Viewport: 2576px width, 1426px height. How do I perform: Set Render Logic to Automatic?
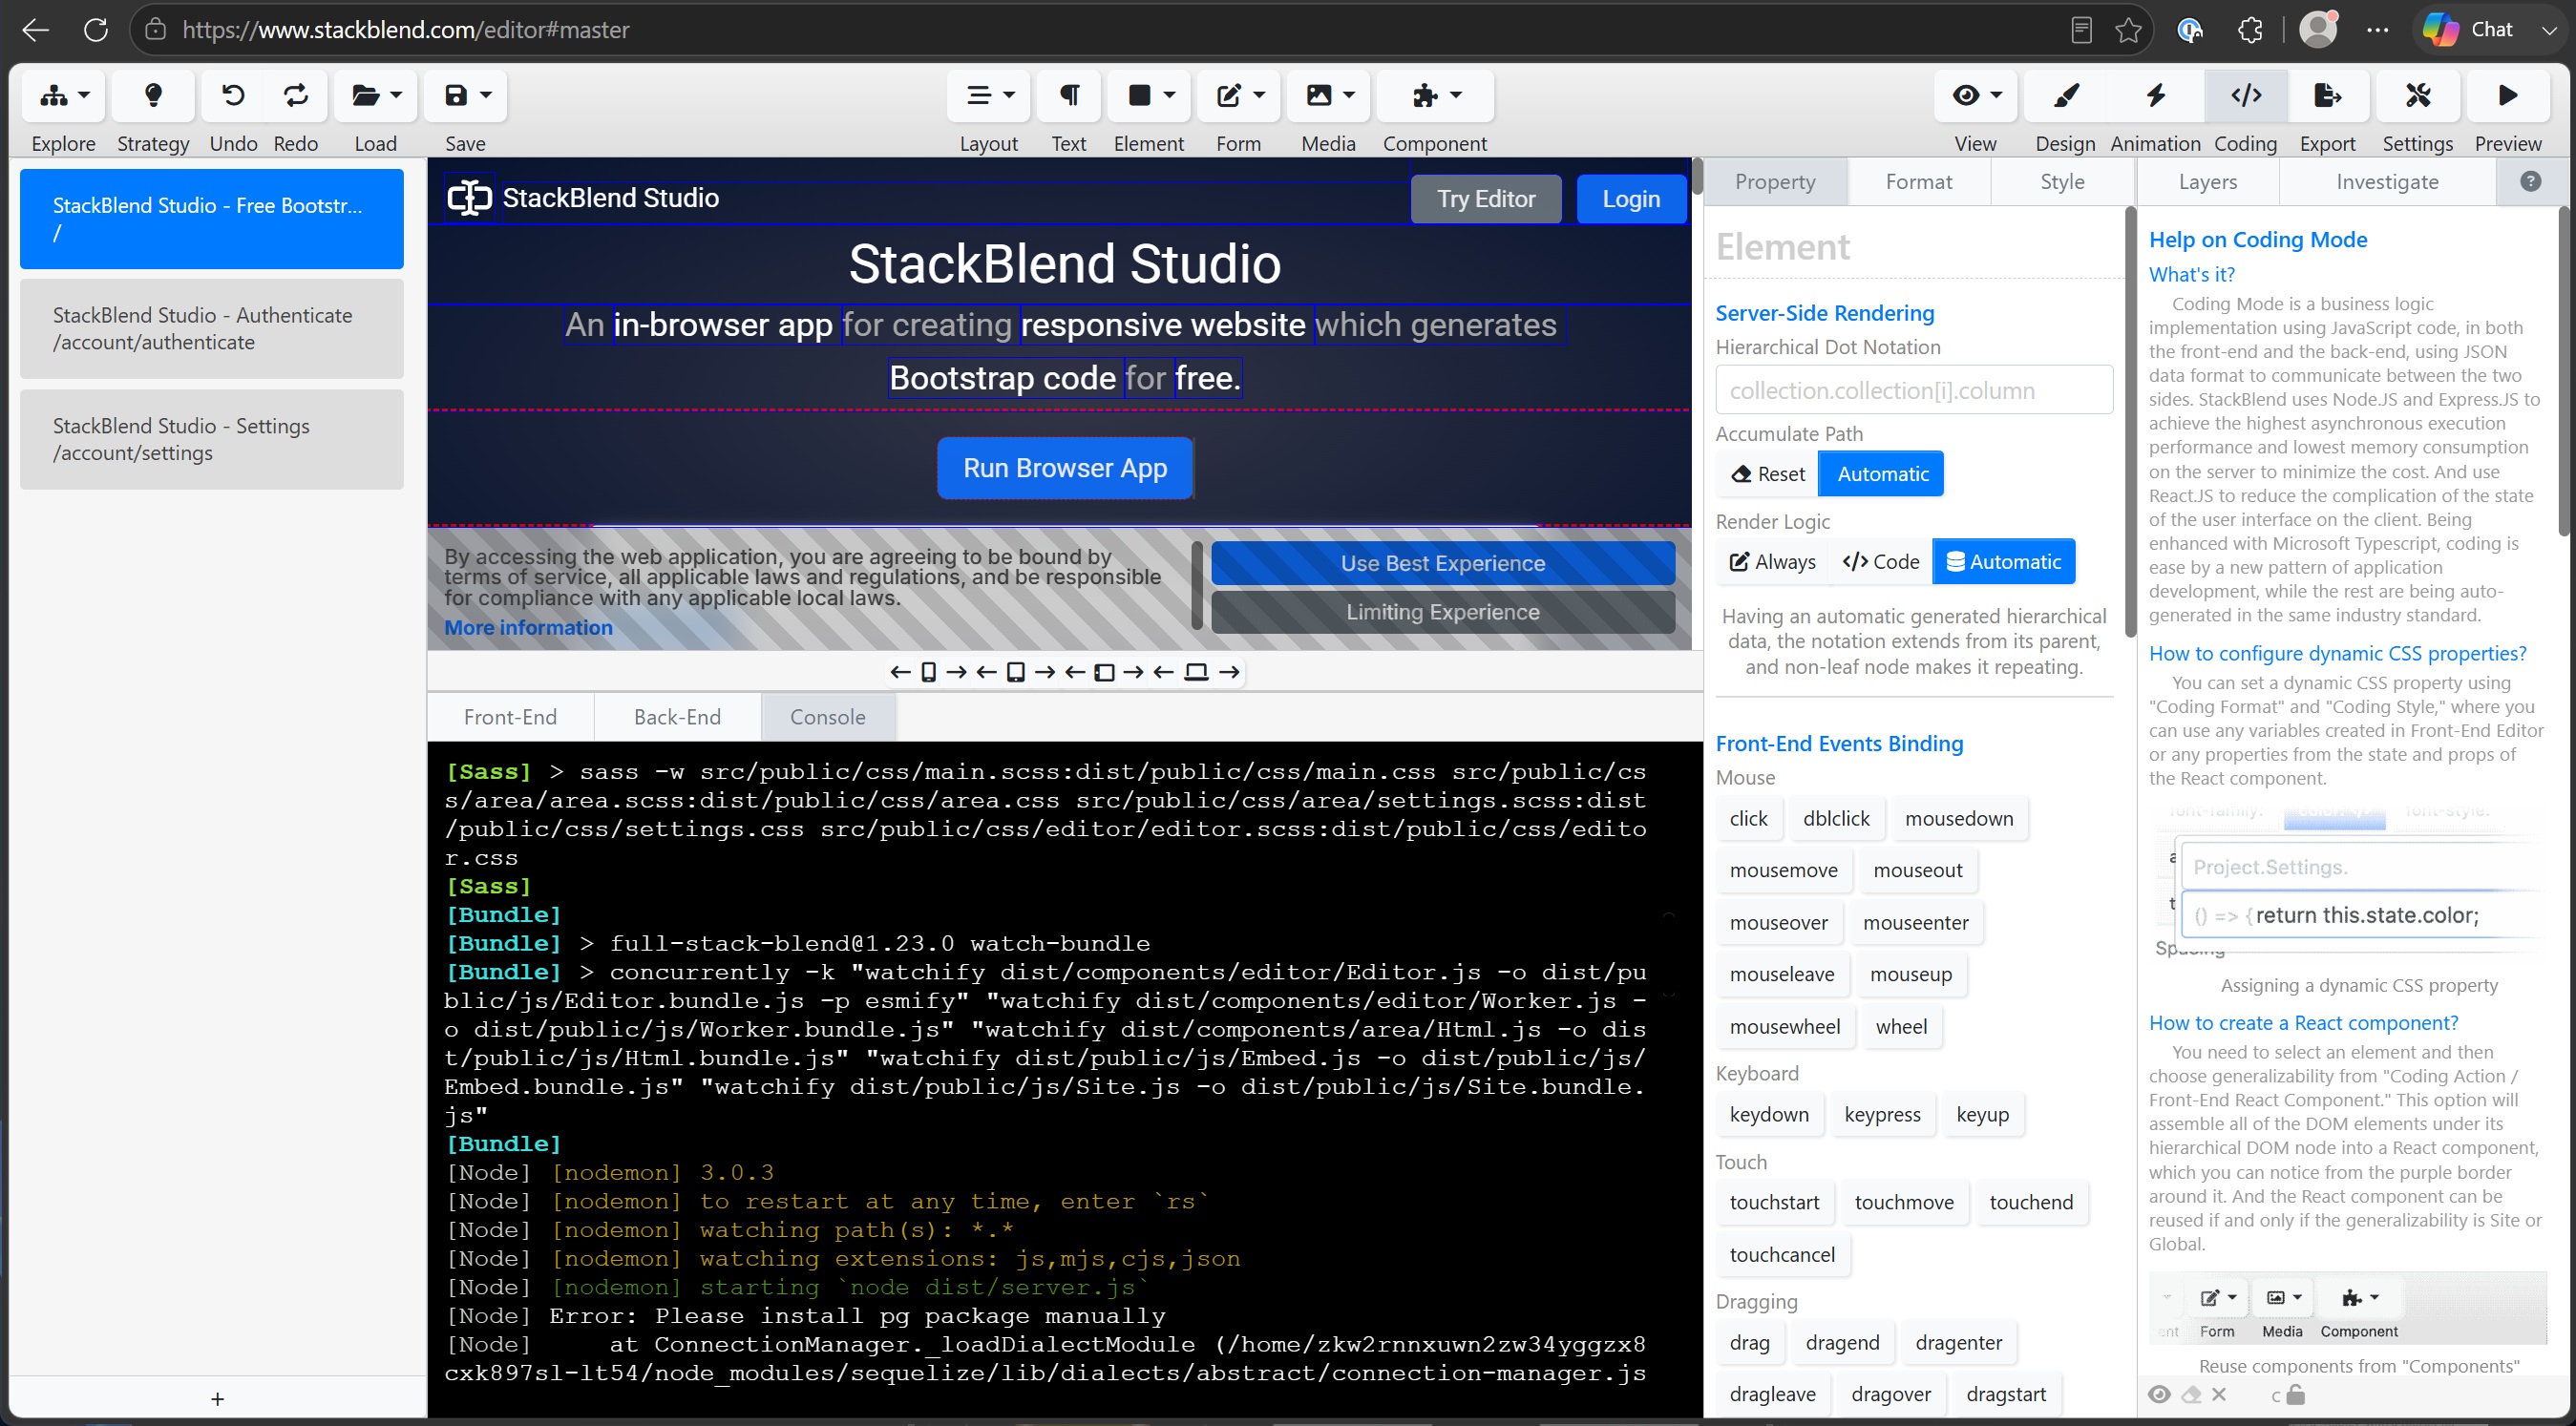tap(2003, 562)
